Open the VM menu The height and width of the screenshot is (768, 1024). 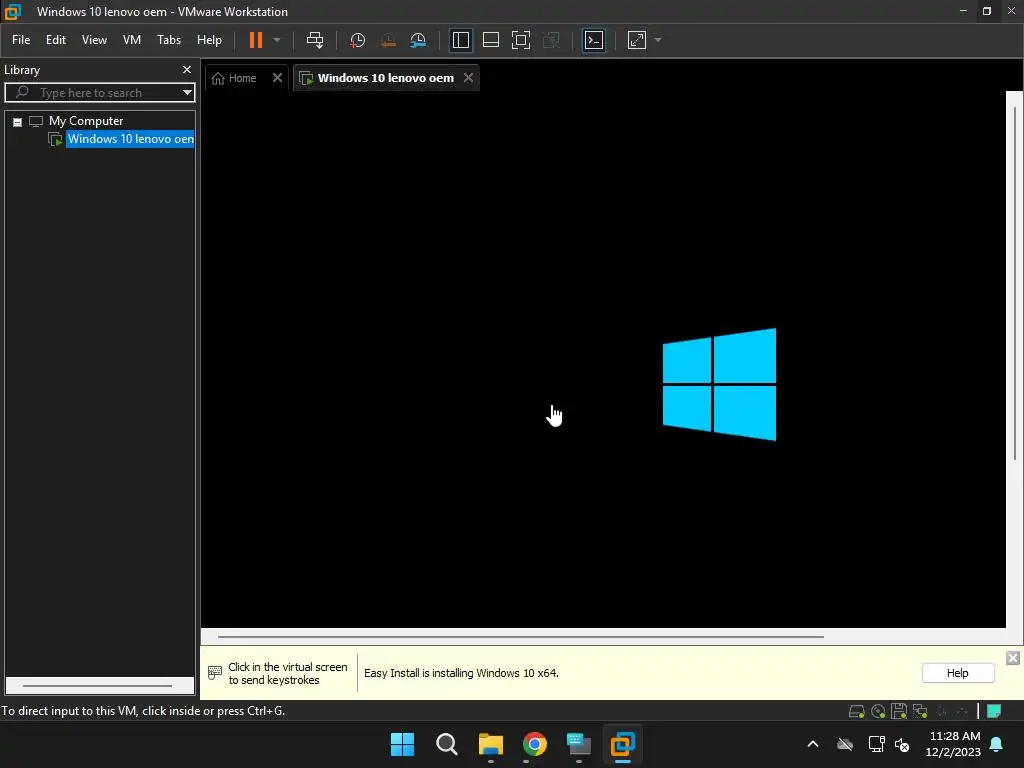(132, 40)
